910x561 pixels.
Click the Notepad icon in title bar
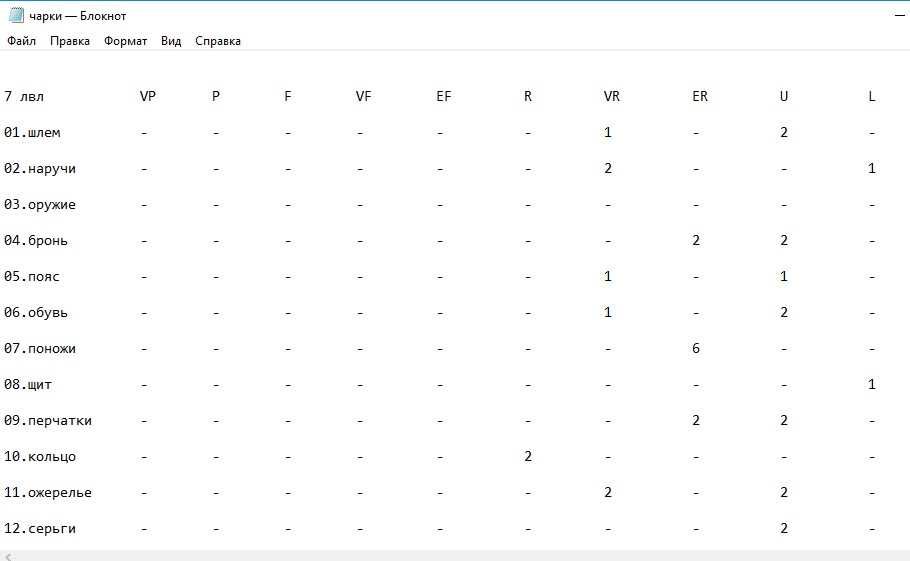coord(16,15)
